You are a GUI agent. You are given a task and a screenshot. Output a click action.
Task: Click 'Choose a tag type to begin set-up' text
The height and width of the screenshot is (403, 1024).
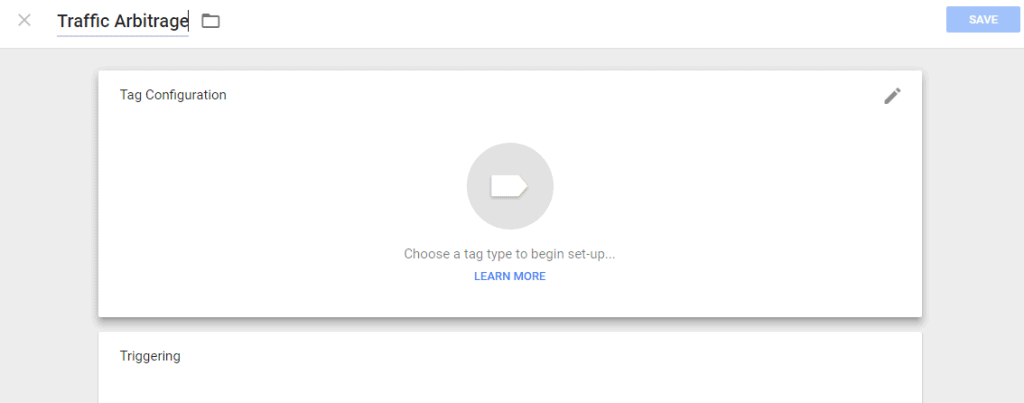click(509, 253)
